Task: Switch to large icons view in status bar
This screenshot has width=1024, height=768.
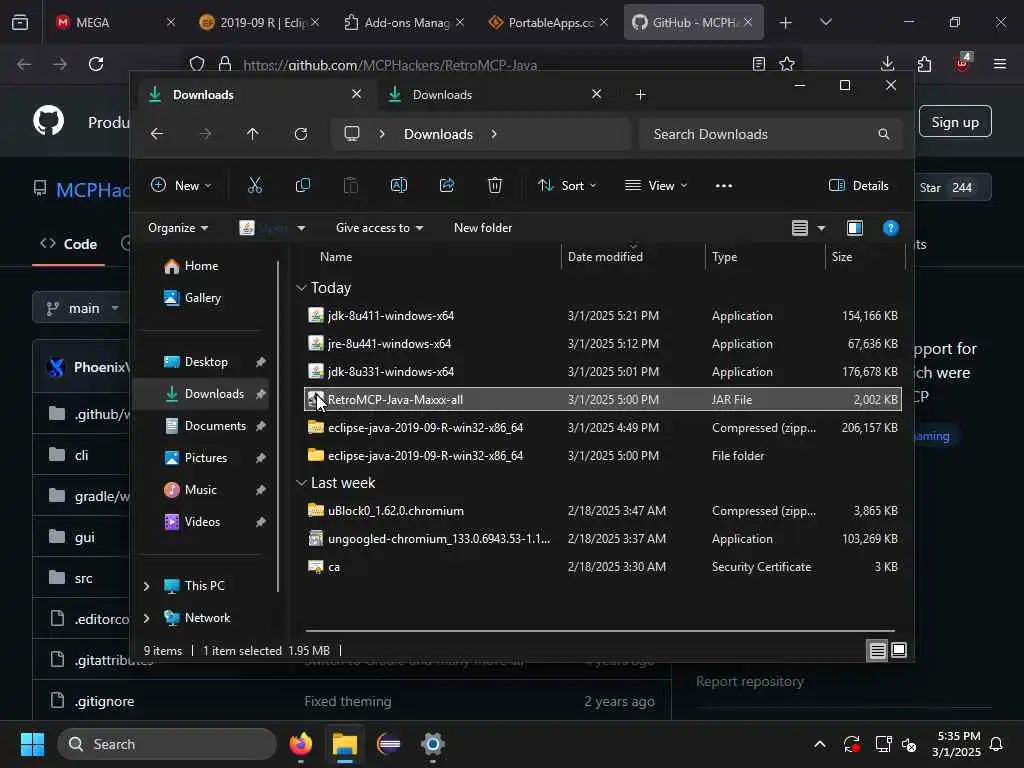Action: (x=899, y=650)
